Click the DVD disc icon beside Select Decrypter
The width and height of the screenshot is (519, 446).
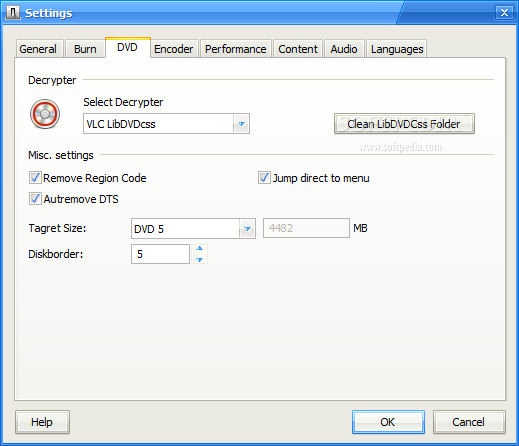click(45, 114)
